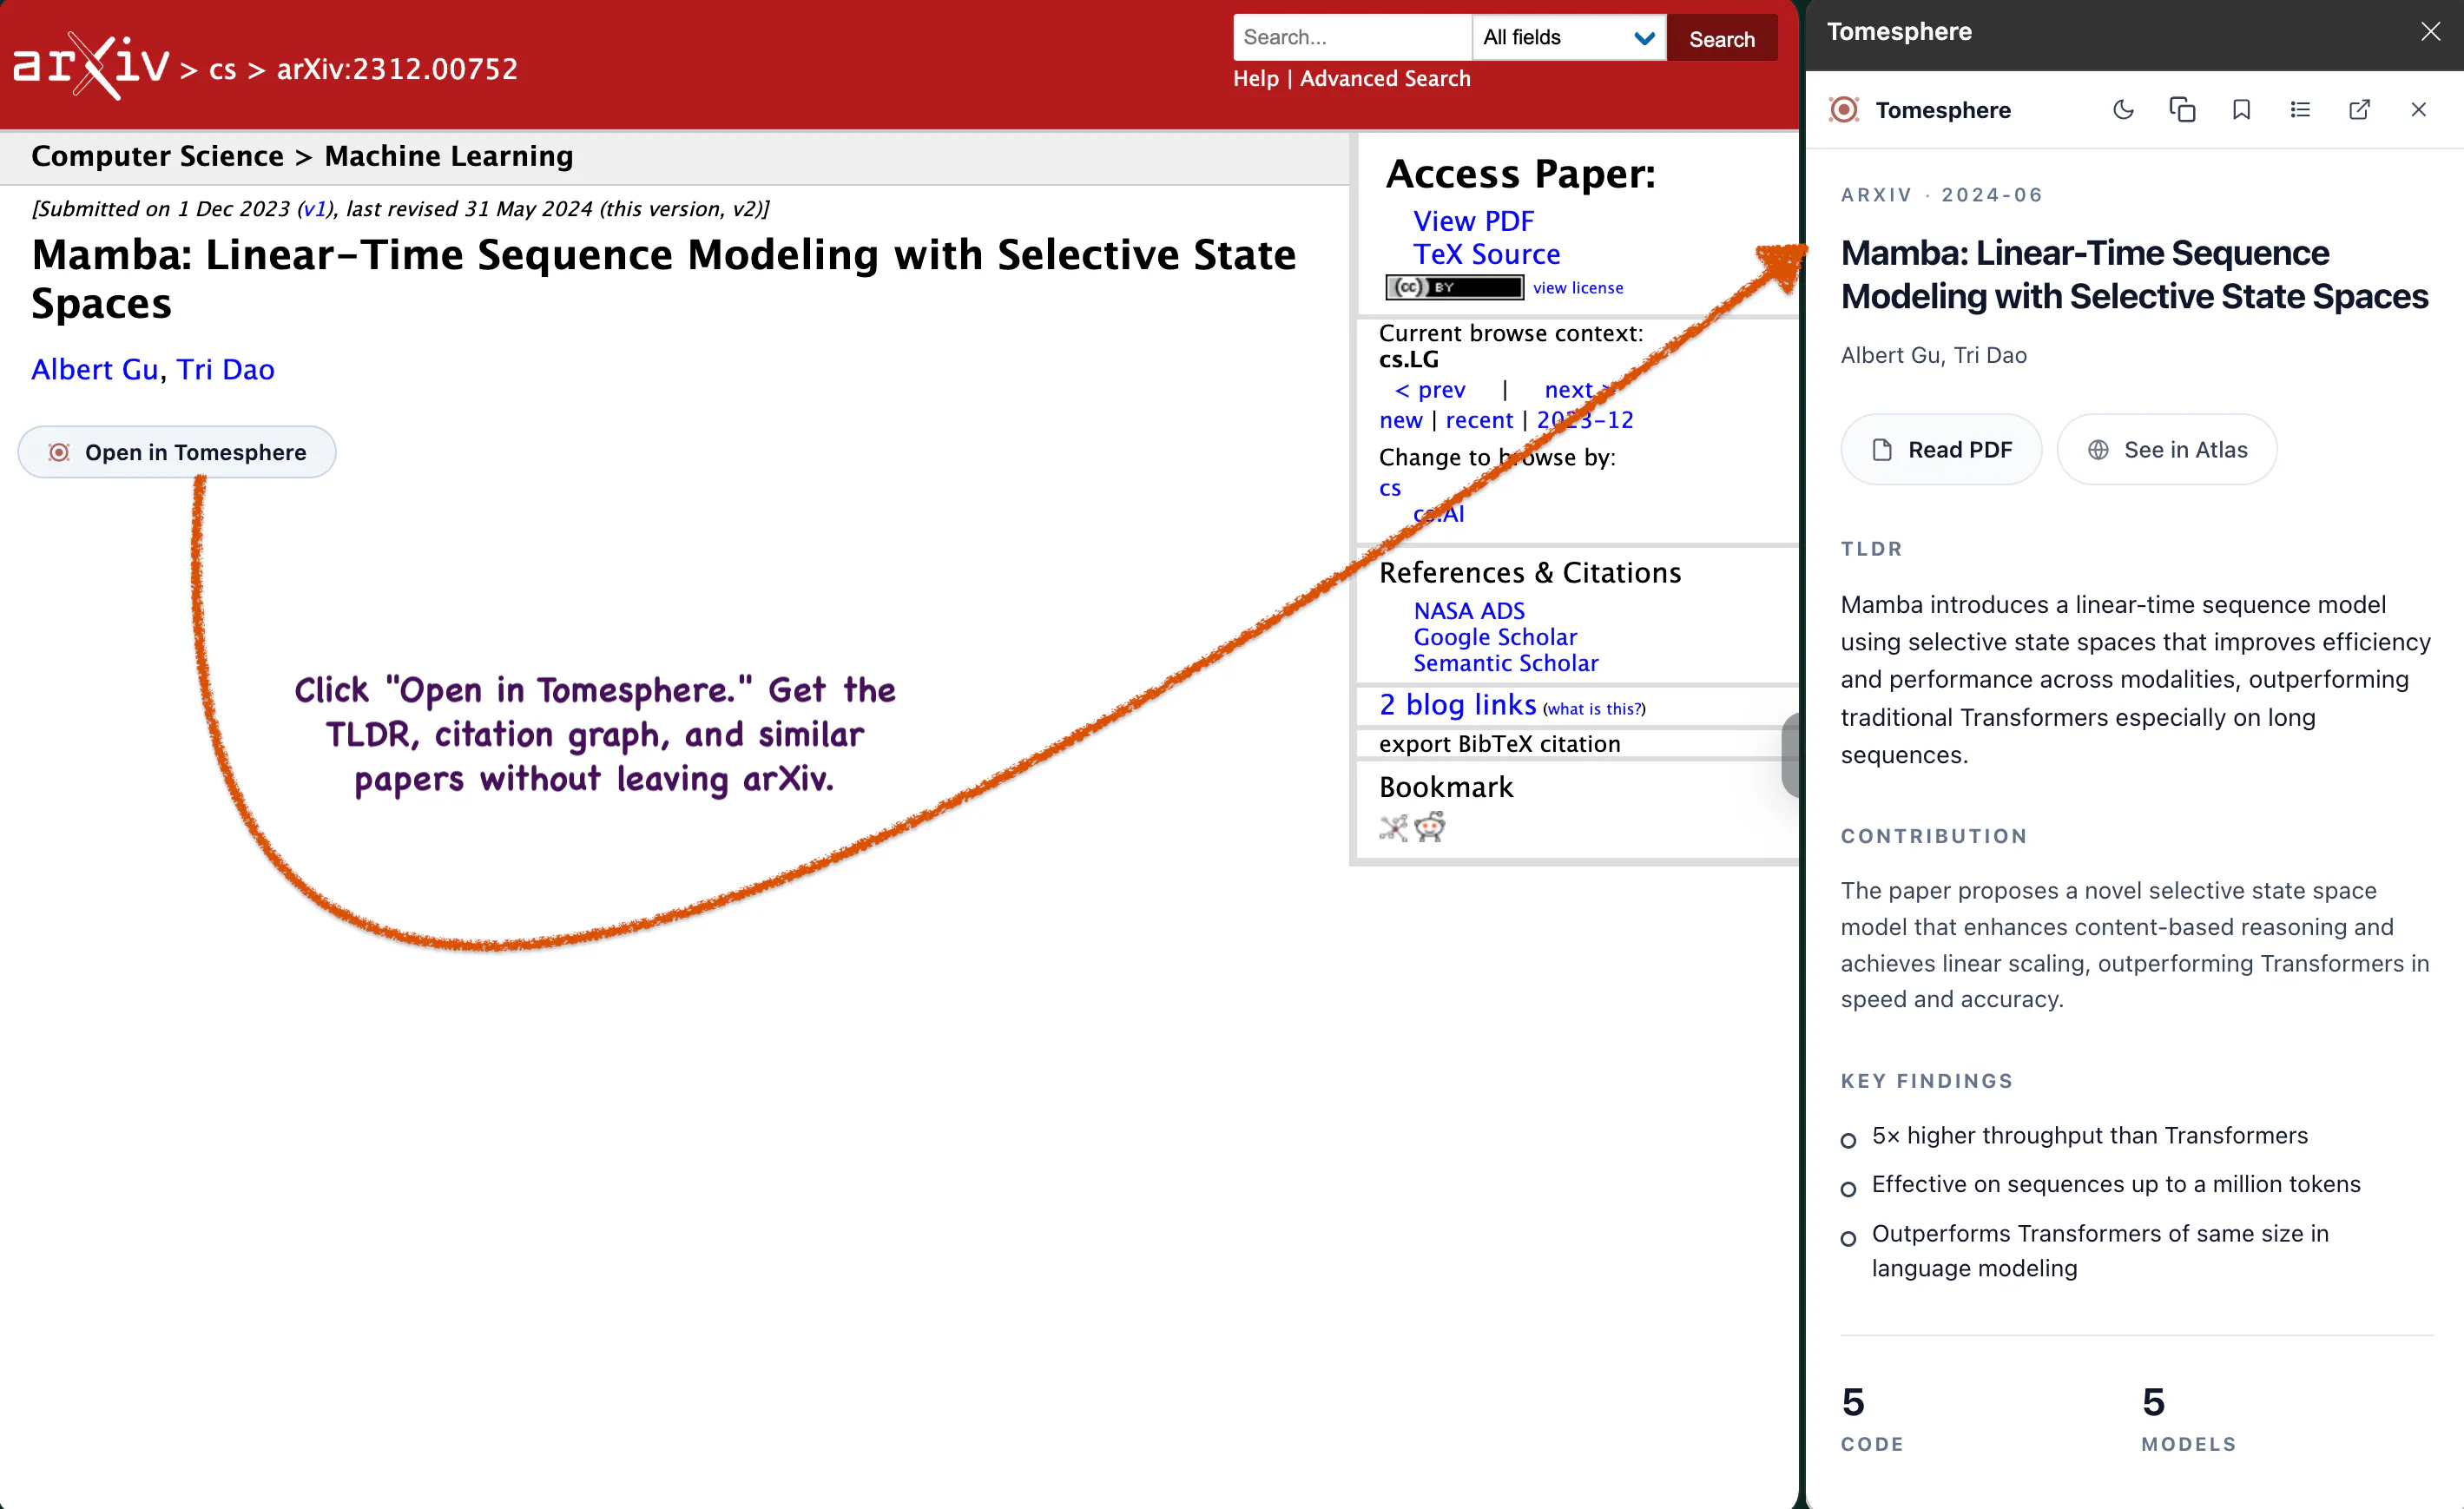Screen dimensions: 2464x1509
Task: Open the Semantic Scholar link
Action: pyautogui.click(x=1506, y=663)
